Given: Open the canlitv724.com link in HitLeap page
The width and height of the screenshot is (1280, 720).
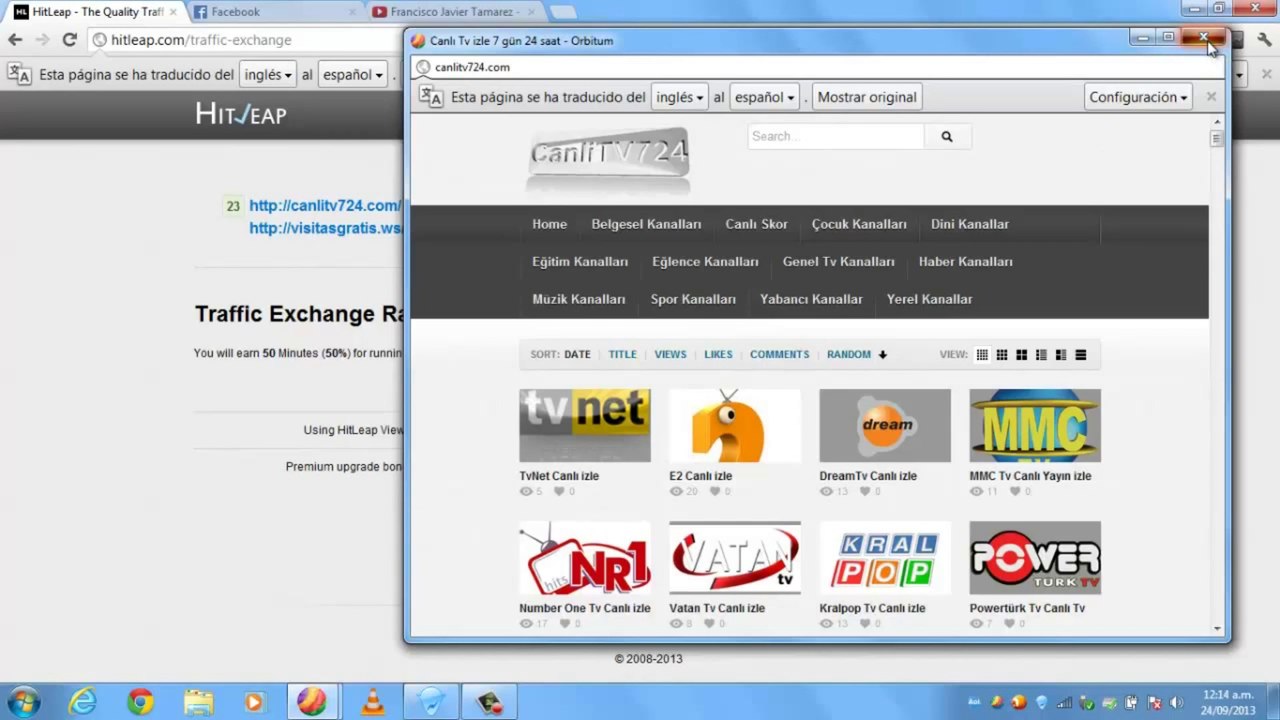Looking at the screenshot, I should click(325, 206).
